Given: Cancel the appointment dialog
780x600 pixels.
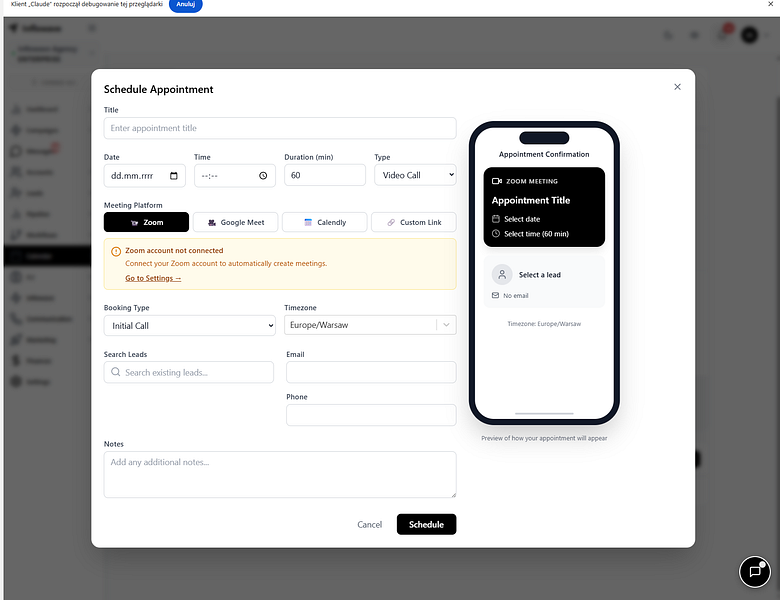Looking at the screenshot, I should point(370,524).
